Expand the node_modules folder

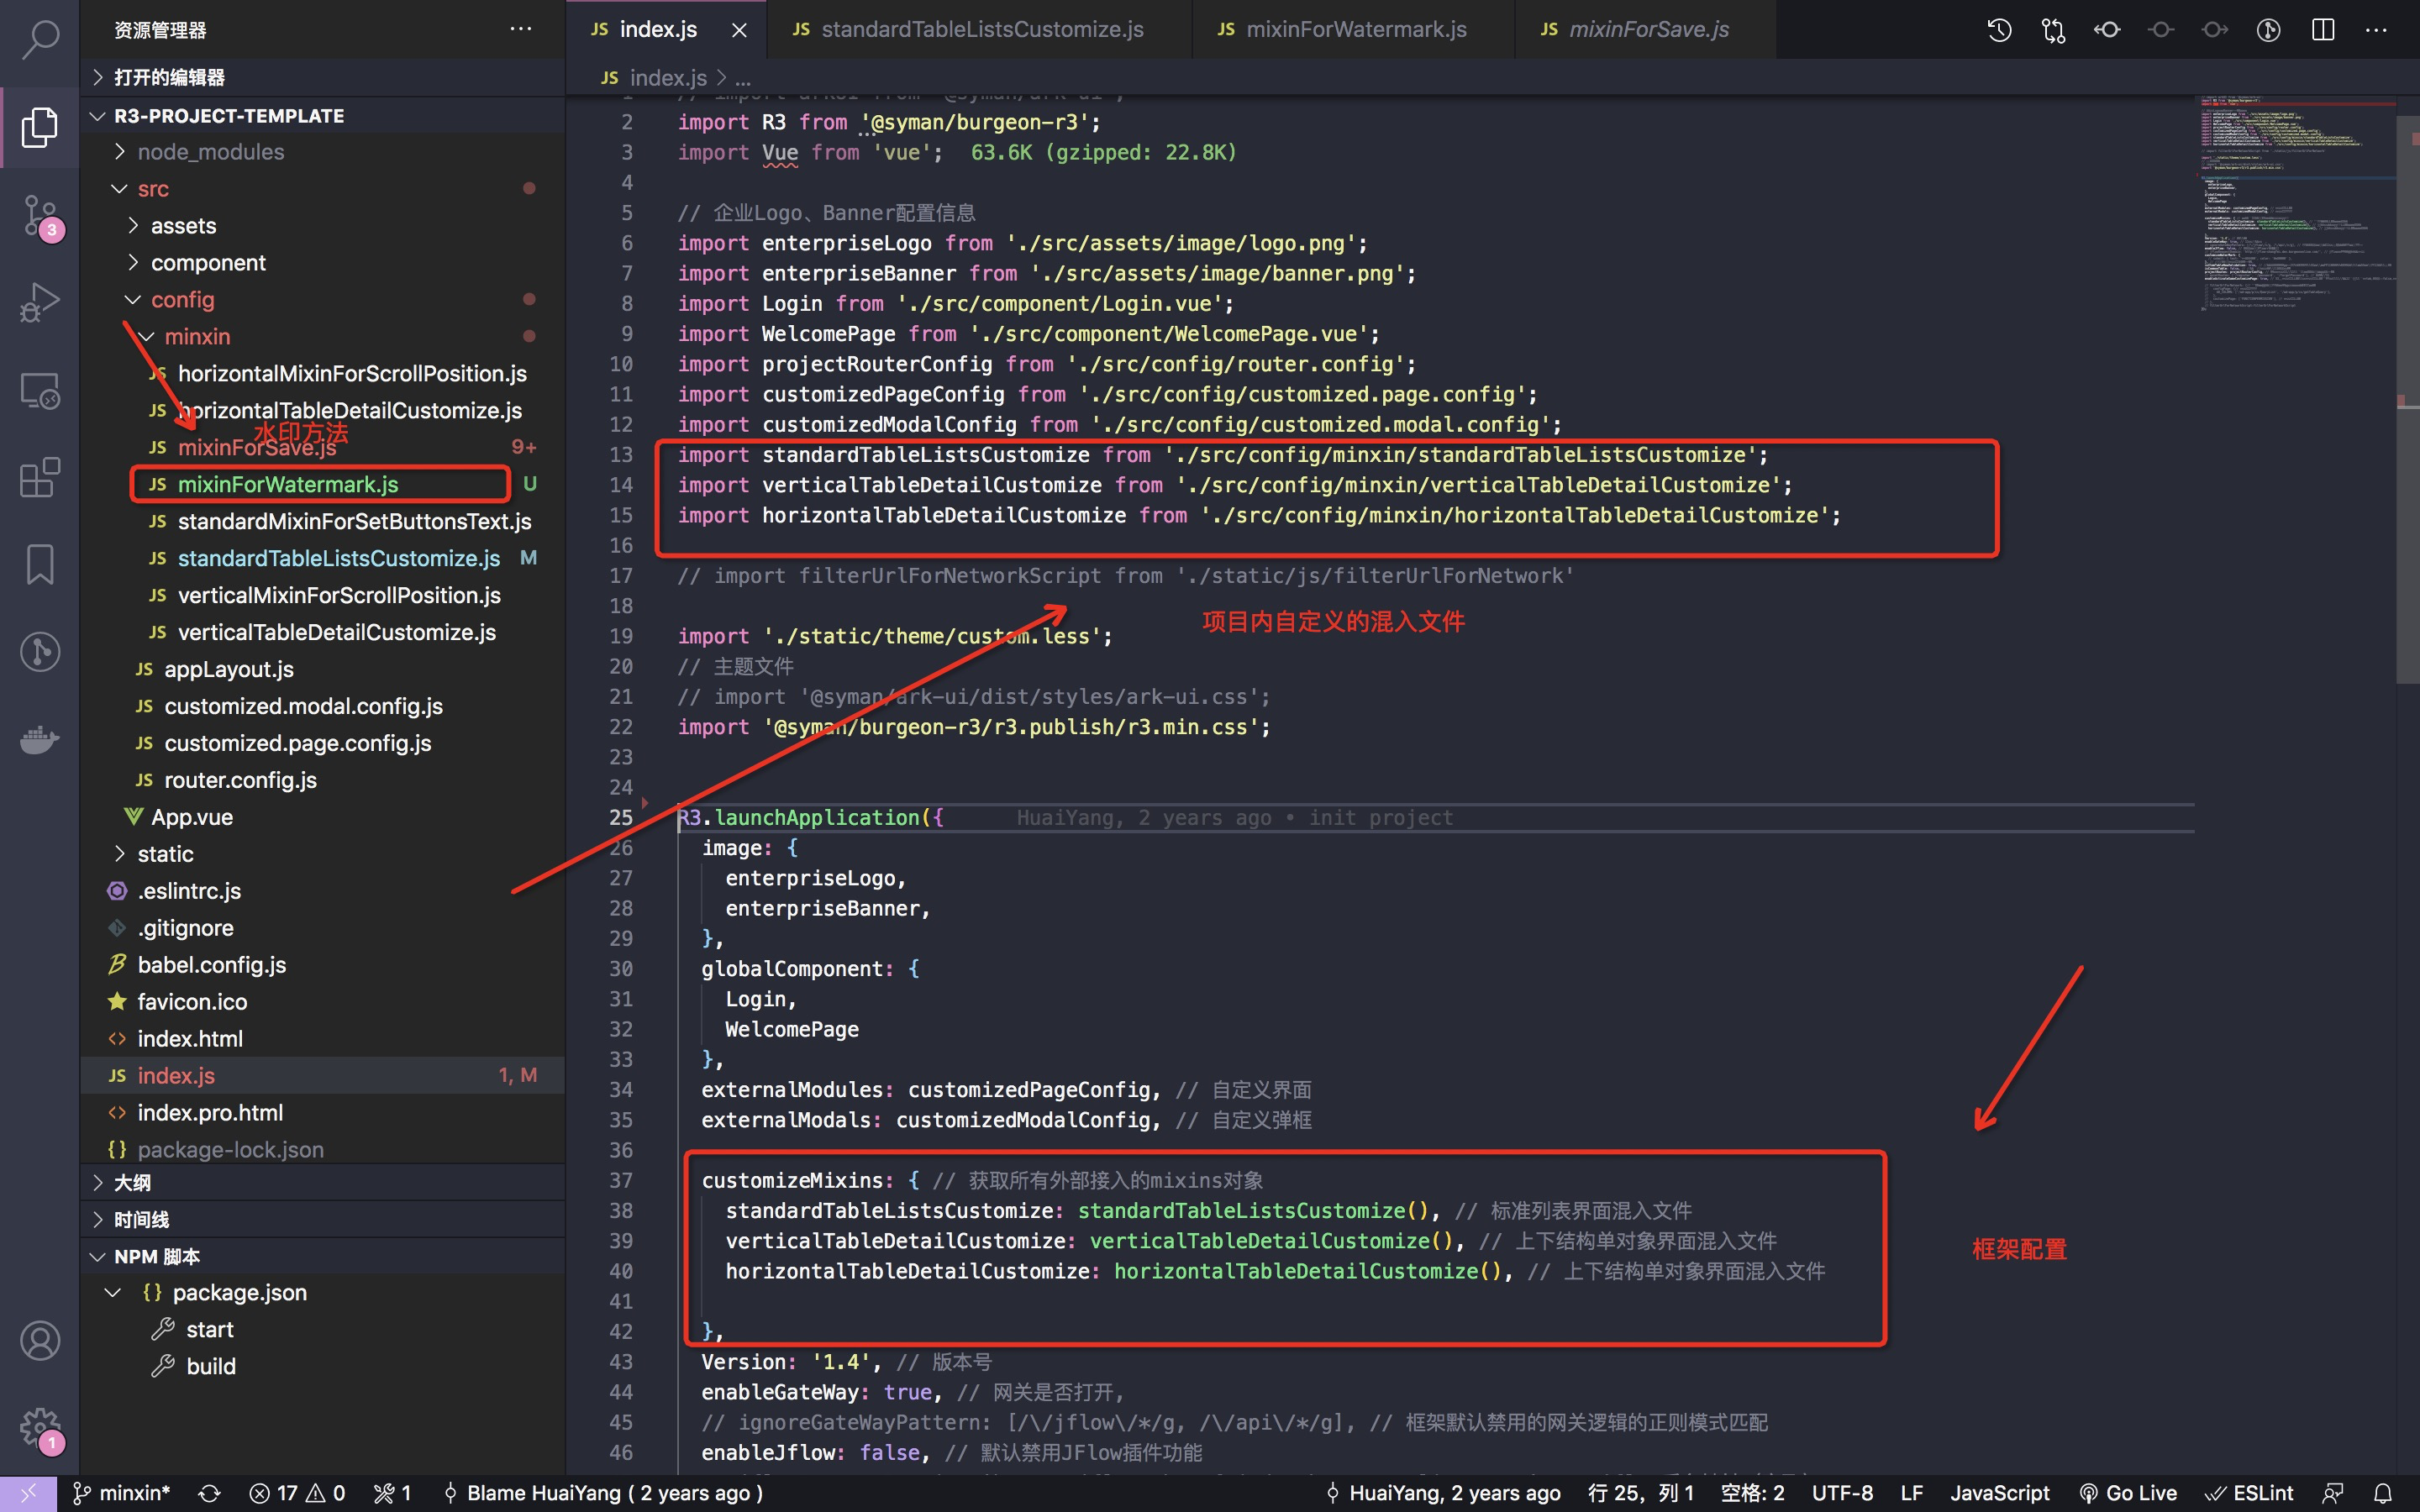point(322,152)
